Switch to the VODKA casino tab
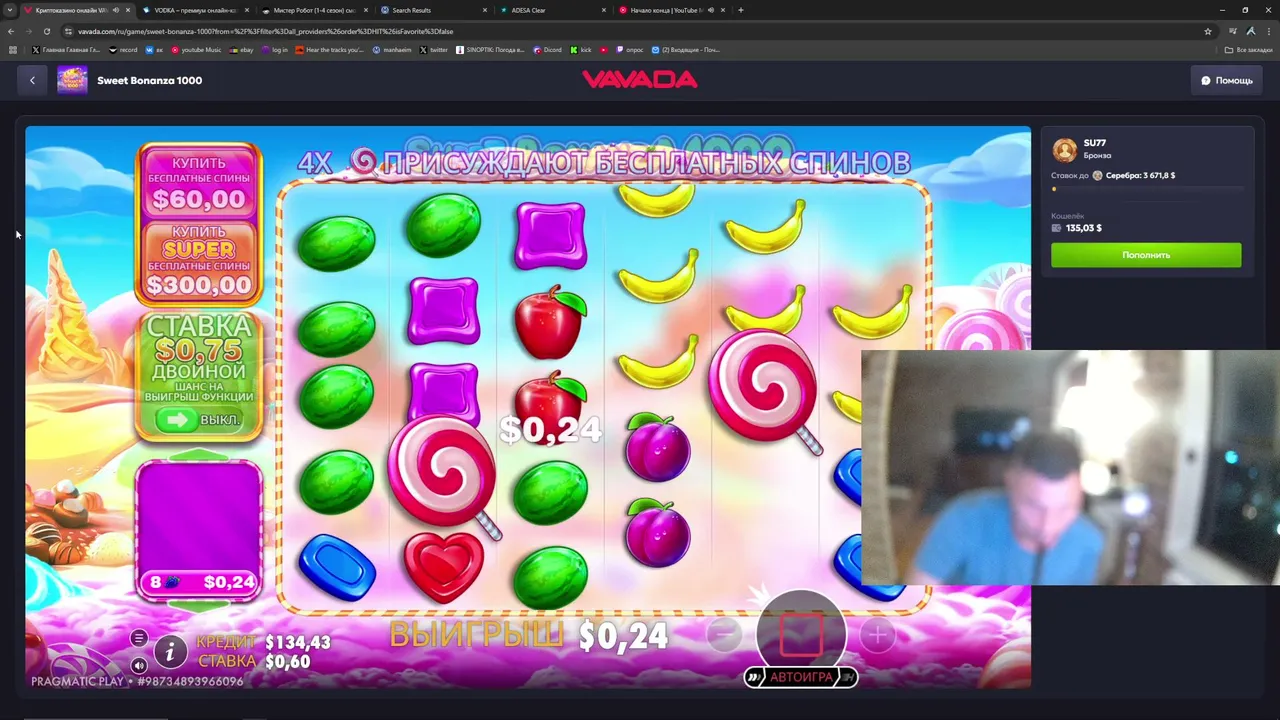This screenshot has height=720, width=1280. pyautogui.click(x=195, y=10)
